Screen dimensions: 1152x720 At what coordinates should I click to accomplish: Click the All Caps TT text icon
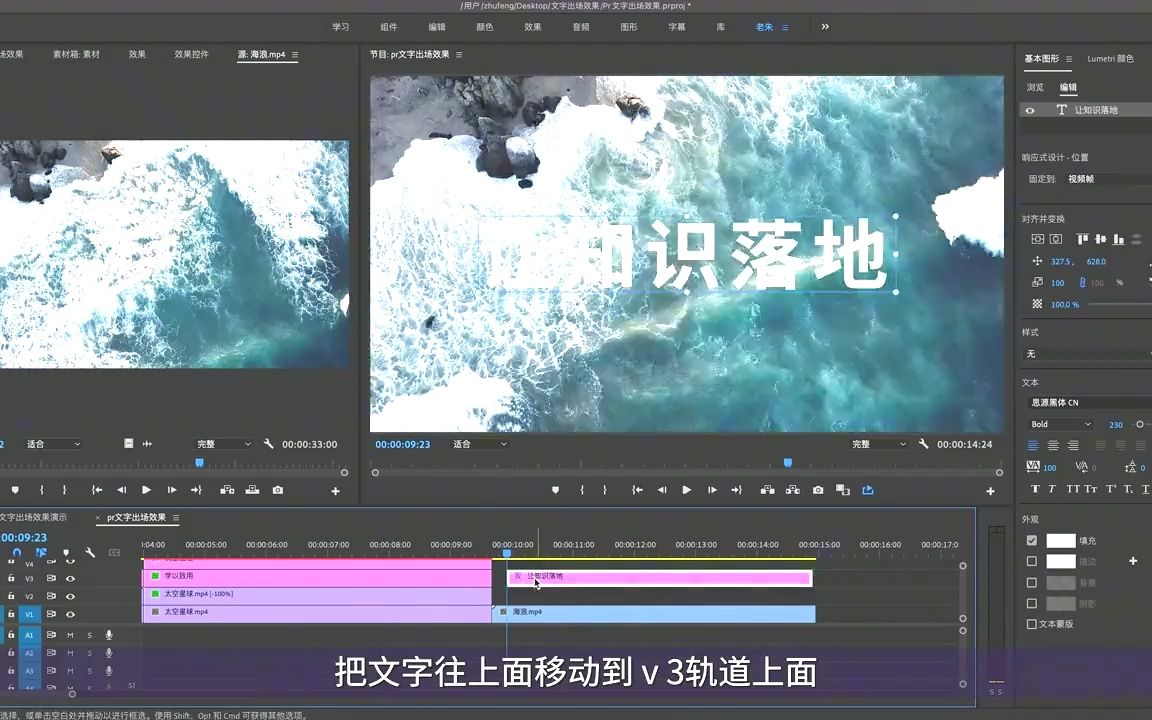[1072, 489]
